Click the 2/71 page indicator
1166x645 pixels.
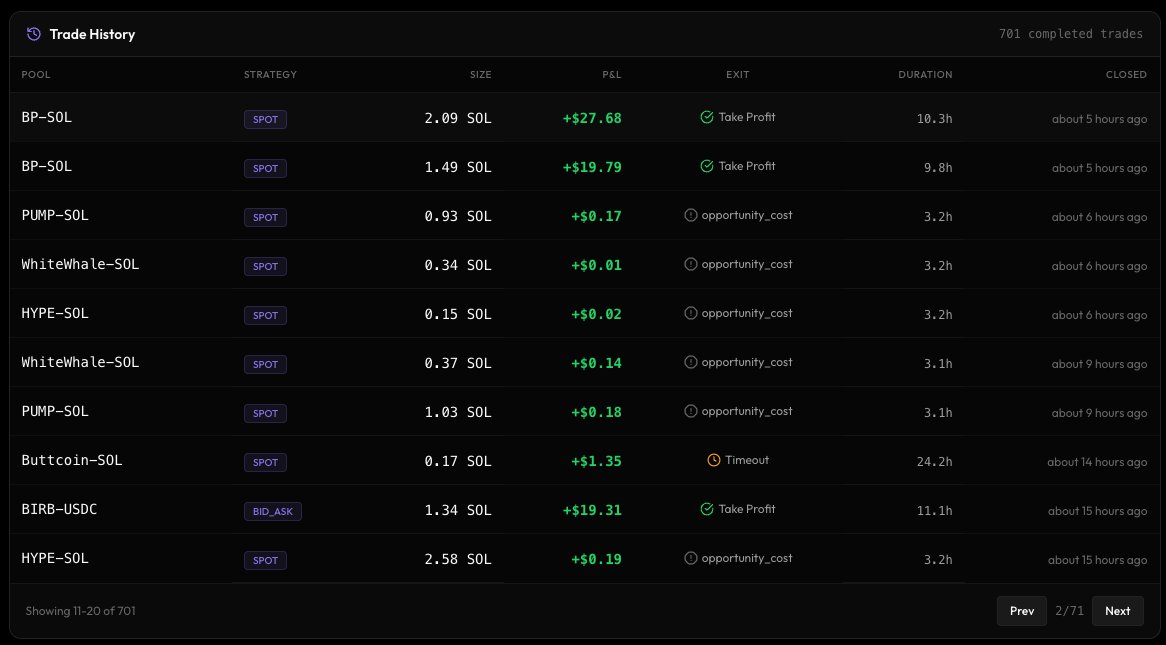tap(1069, 611)
